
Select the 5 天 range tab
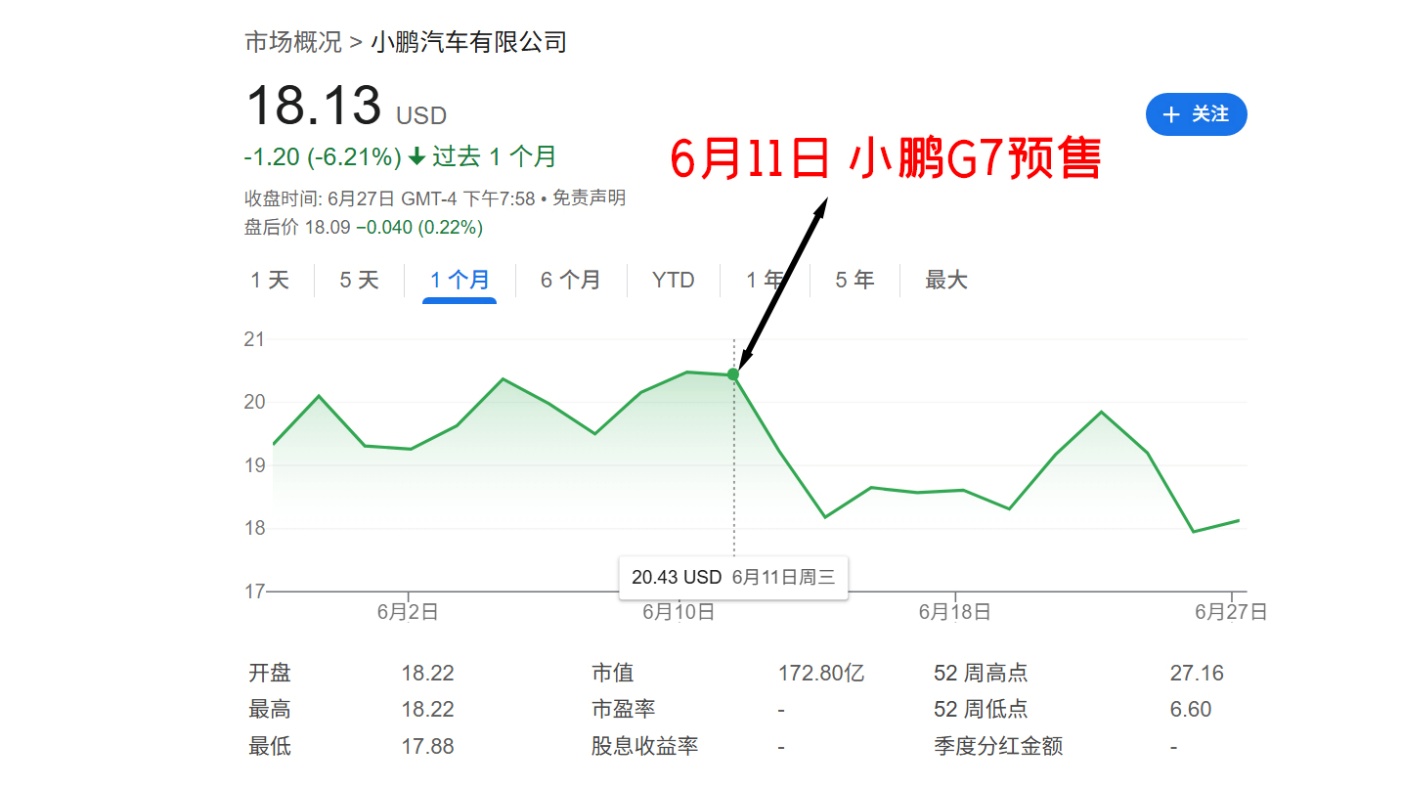359,280
